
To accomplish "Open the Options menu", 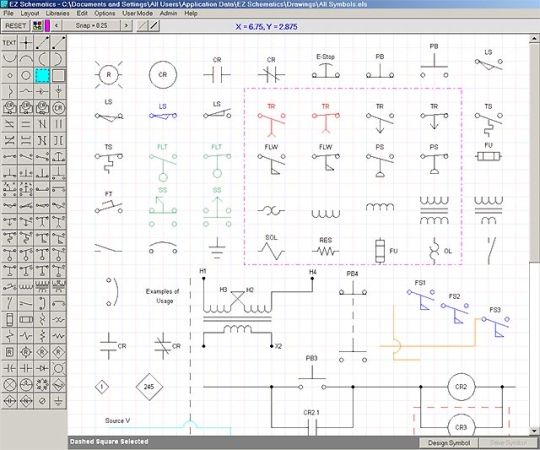I will pos(105,13).
